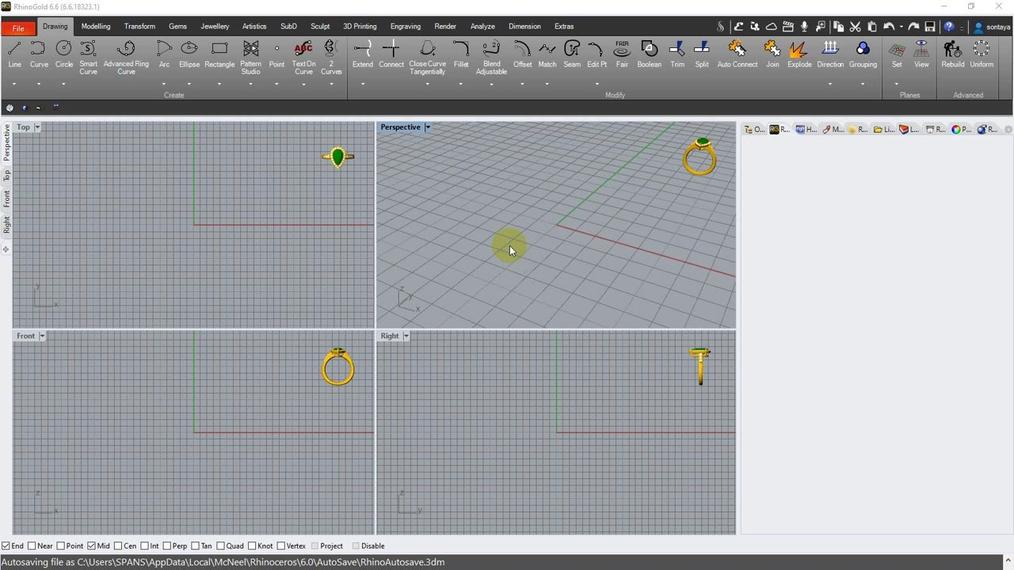The width and height of the screenshot is (1014, 570).
Task: Expand dropdown arrow under Rectangle tool
Action: 219,84
